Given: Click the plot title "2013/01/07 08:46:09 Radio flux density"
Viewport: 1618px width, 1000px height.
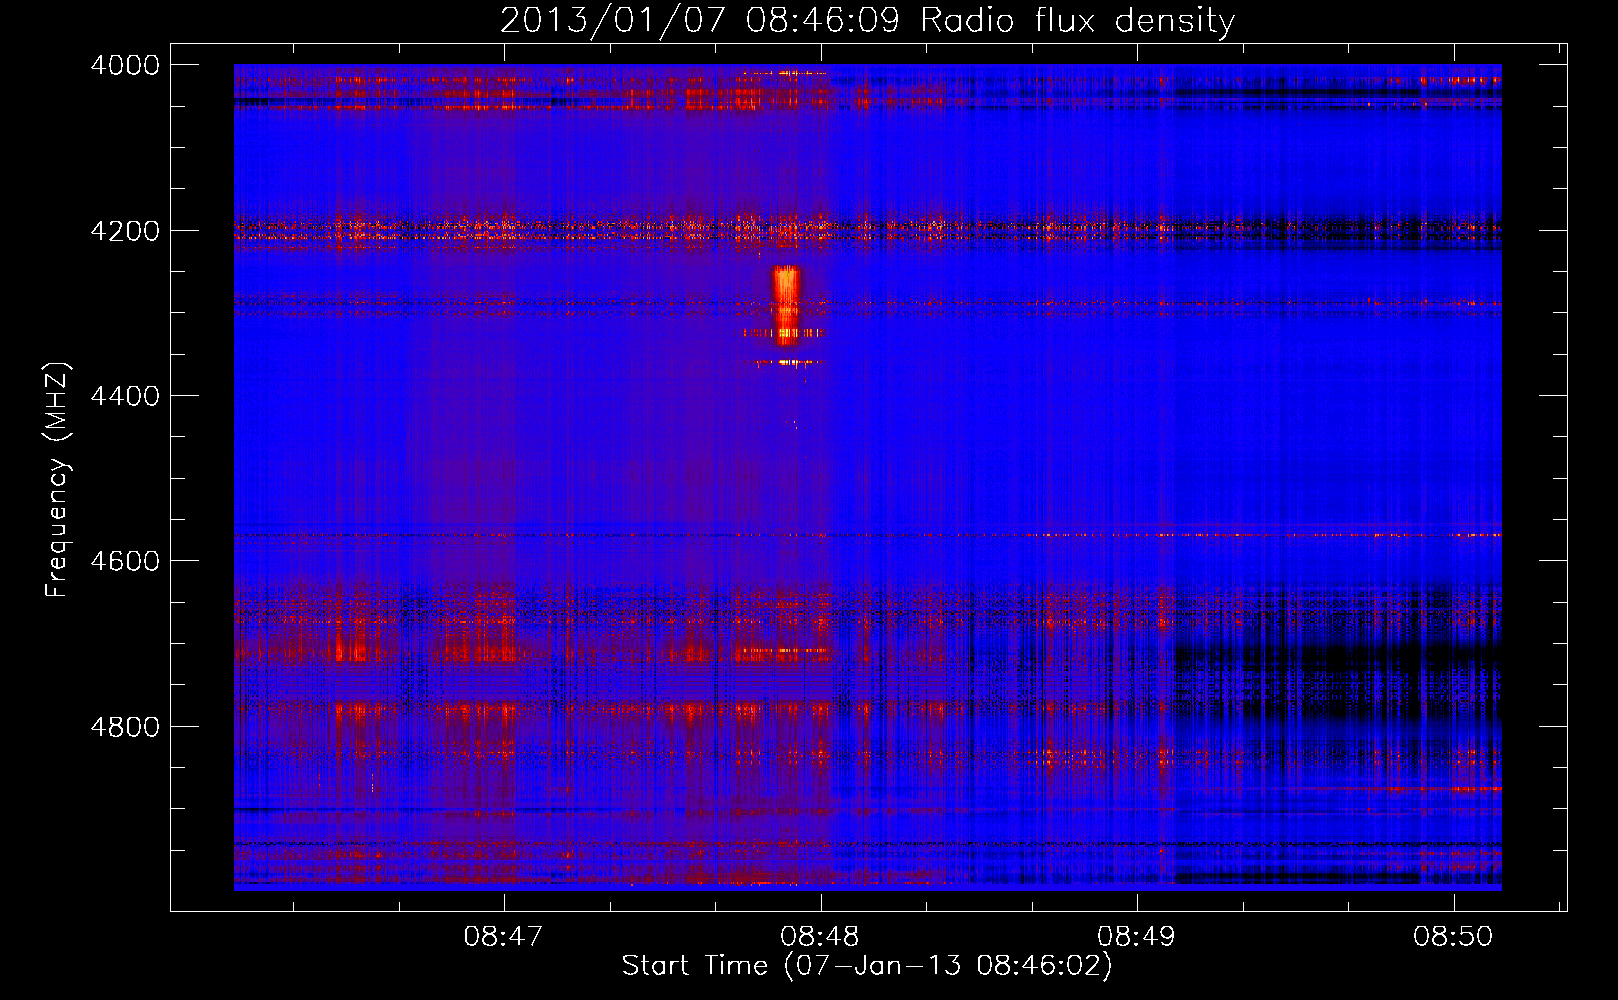Looking at the screenshot, I should (868, 20).
